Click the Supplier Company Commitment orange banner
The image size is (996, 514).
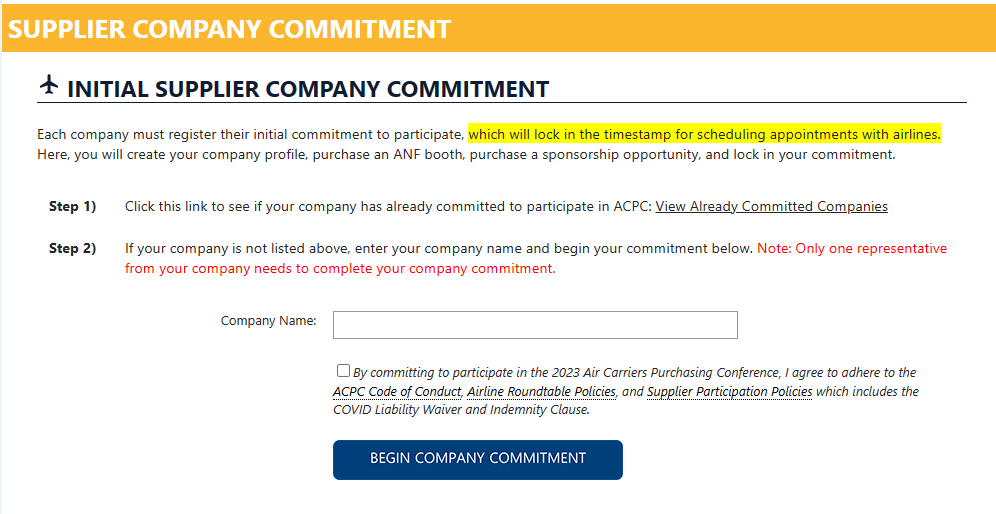(x=498, y=28)
